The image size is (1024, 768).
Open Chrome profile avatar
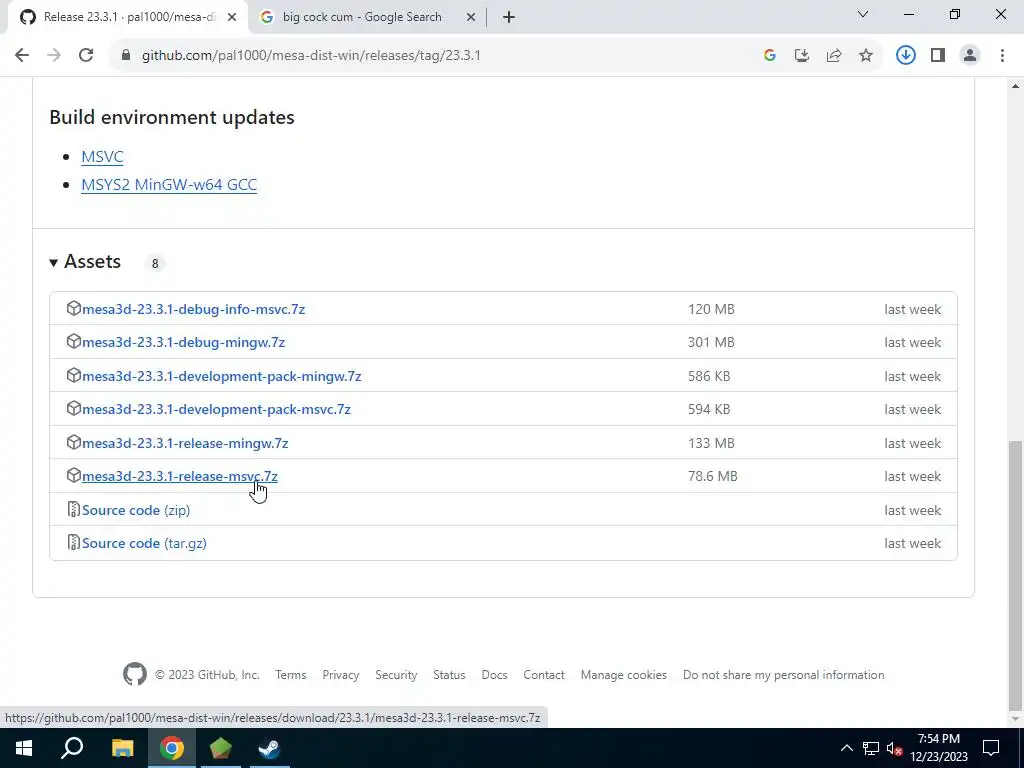pos(970,56)
